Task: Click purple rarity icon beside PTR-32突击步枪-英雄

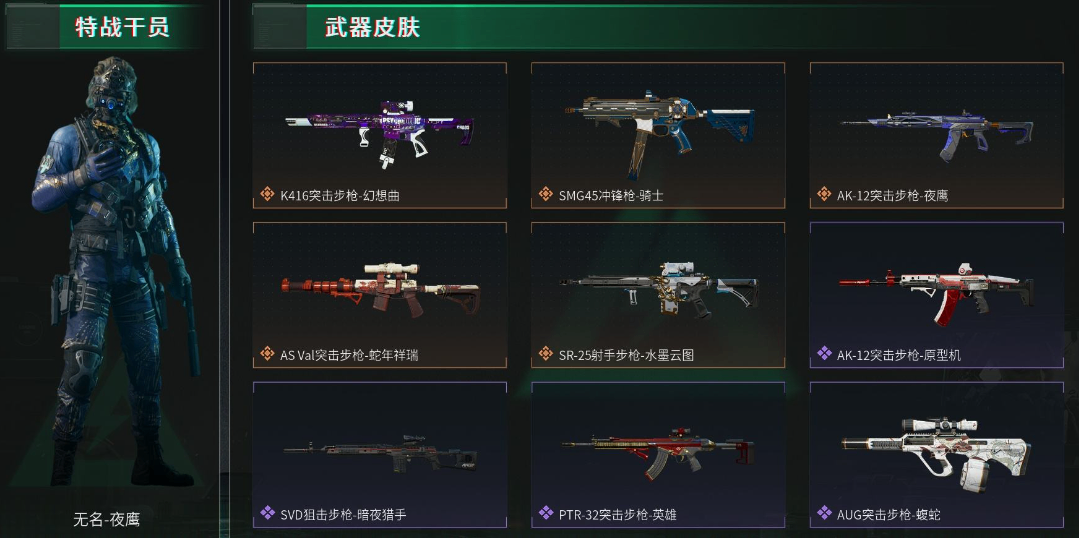Action: point(546,513)
